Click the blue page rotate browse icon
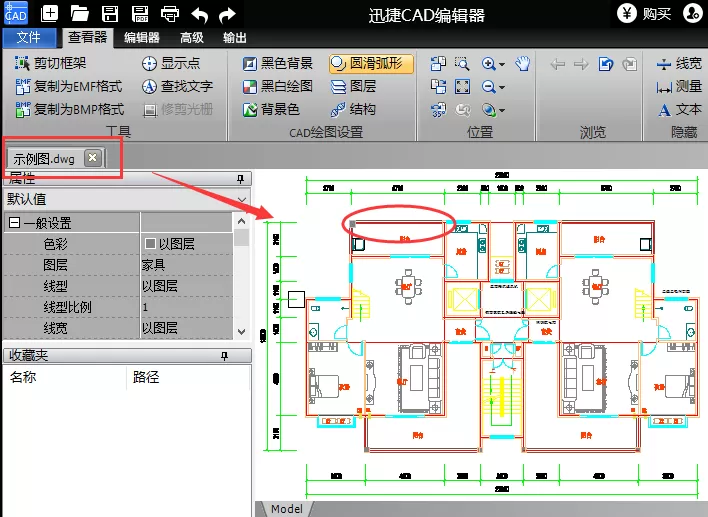Image resolution: width=708 pixels, height=517 pixels. (606, 64)
